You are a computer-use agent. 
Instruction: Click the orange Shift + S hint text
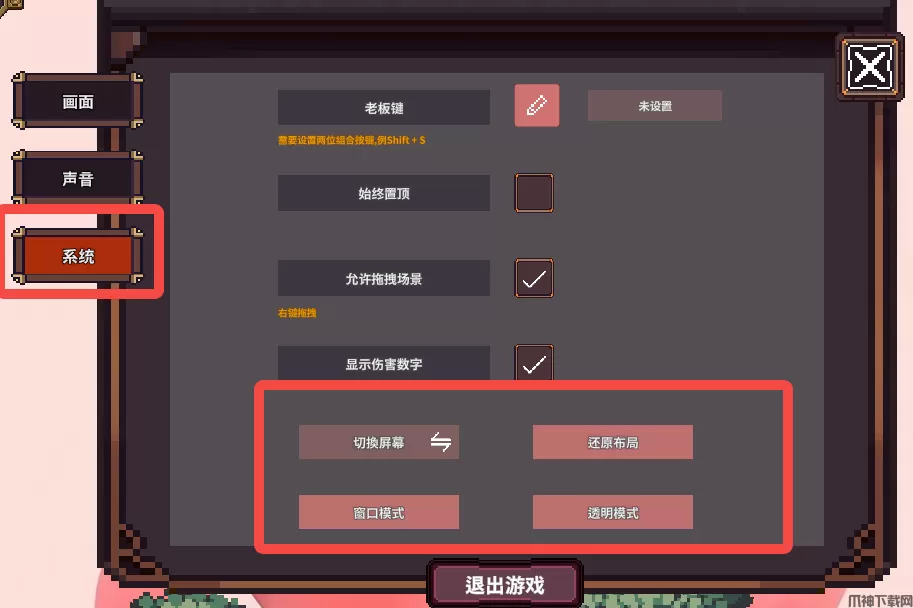(406, 140)
